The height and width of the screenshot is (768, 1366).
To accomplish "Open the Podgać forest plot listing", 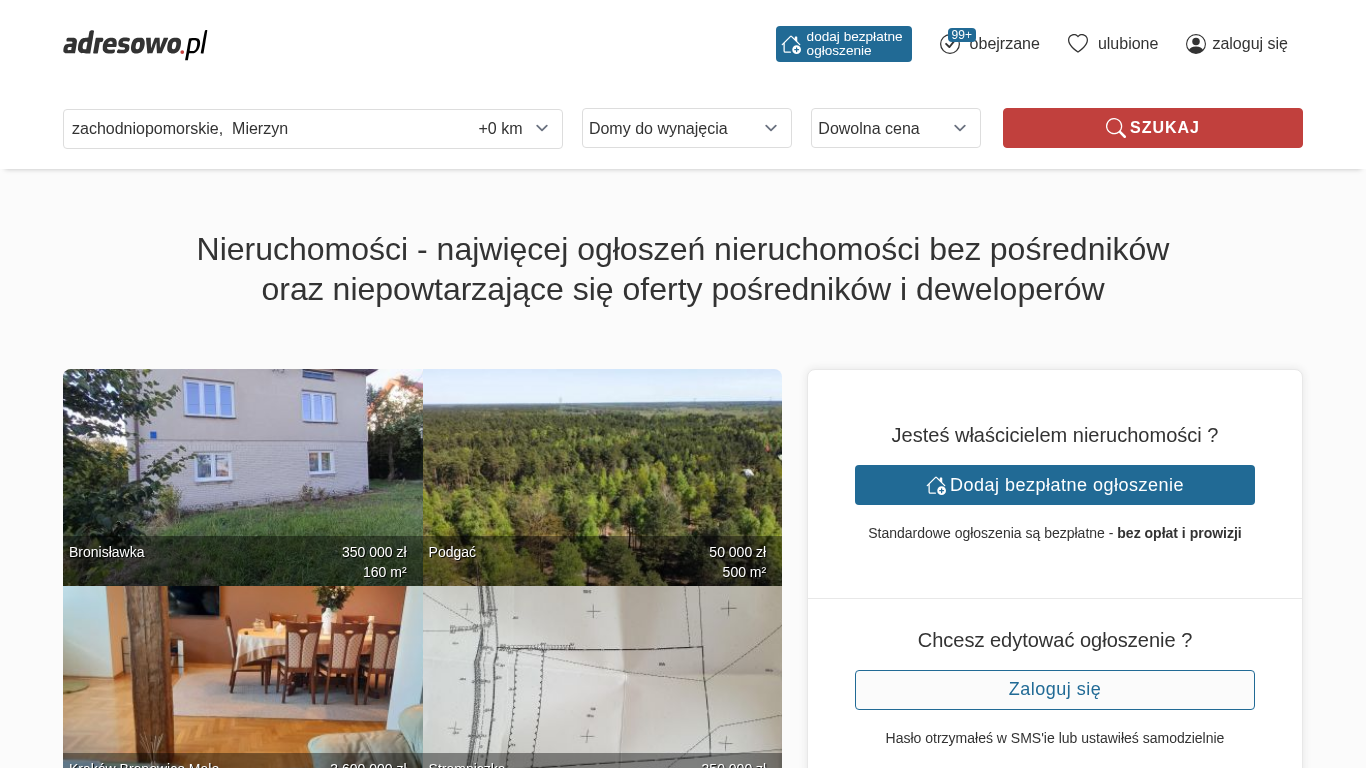I will tap(602, 460).
